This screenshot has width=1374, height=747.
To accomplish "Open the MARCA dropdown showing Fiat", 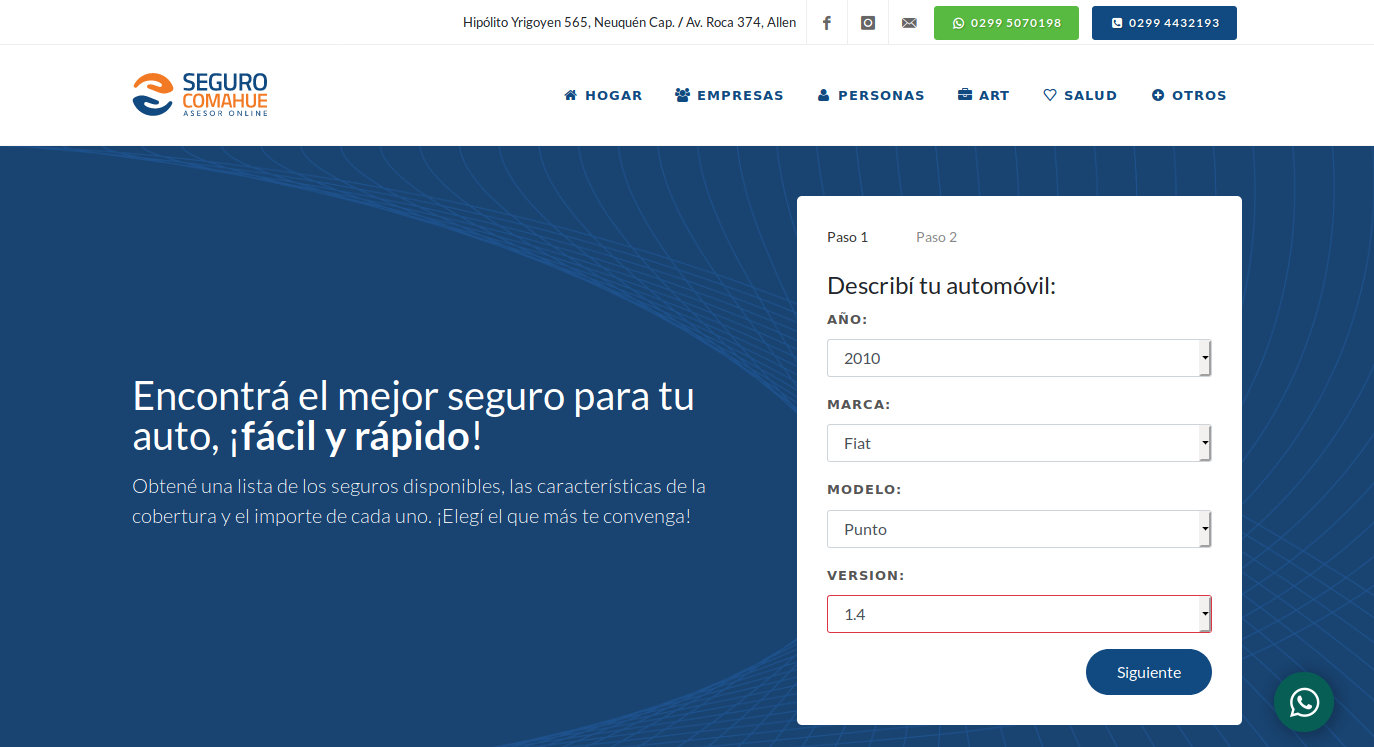I will [x=1019, y=443].
